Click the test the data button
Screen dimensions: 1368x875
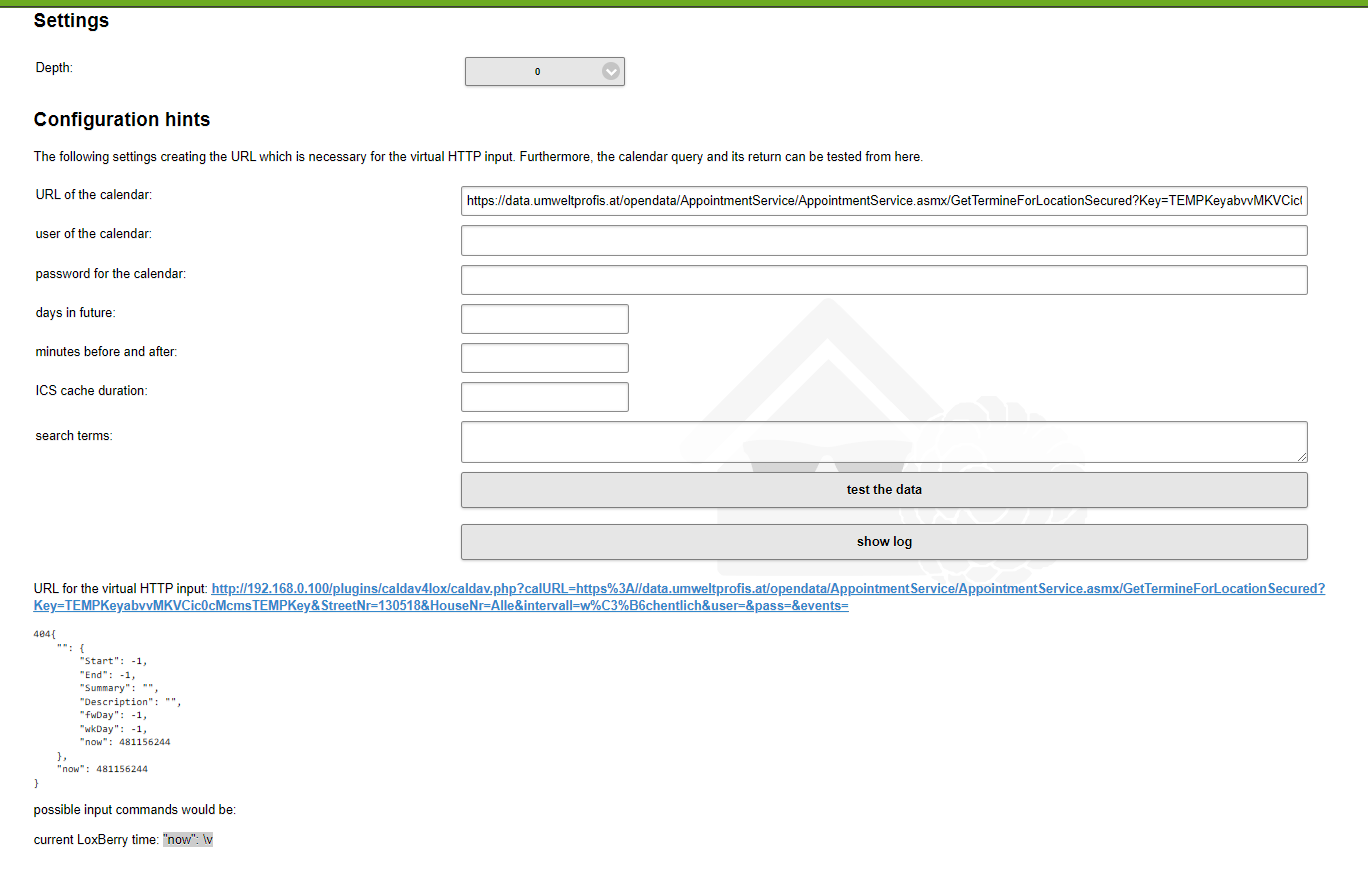884,490
